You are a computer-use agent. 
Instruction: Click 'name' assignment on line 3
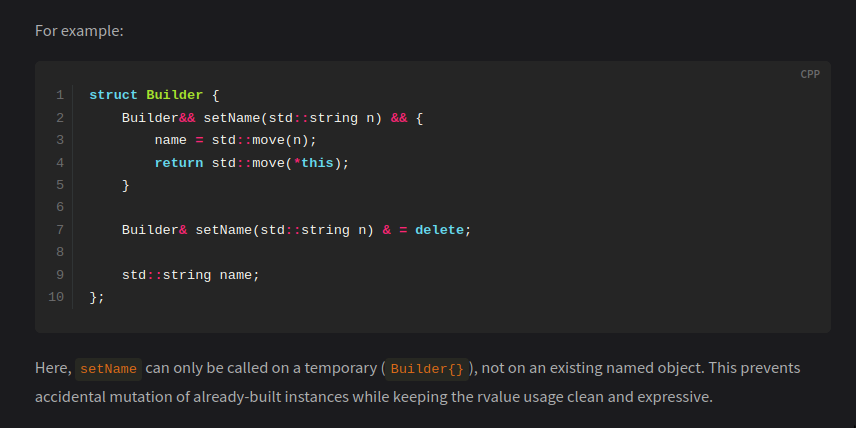[x=171, y=140]
